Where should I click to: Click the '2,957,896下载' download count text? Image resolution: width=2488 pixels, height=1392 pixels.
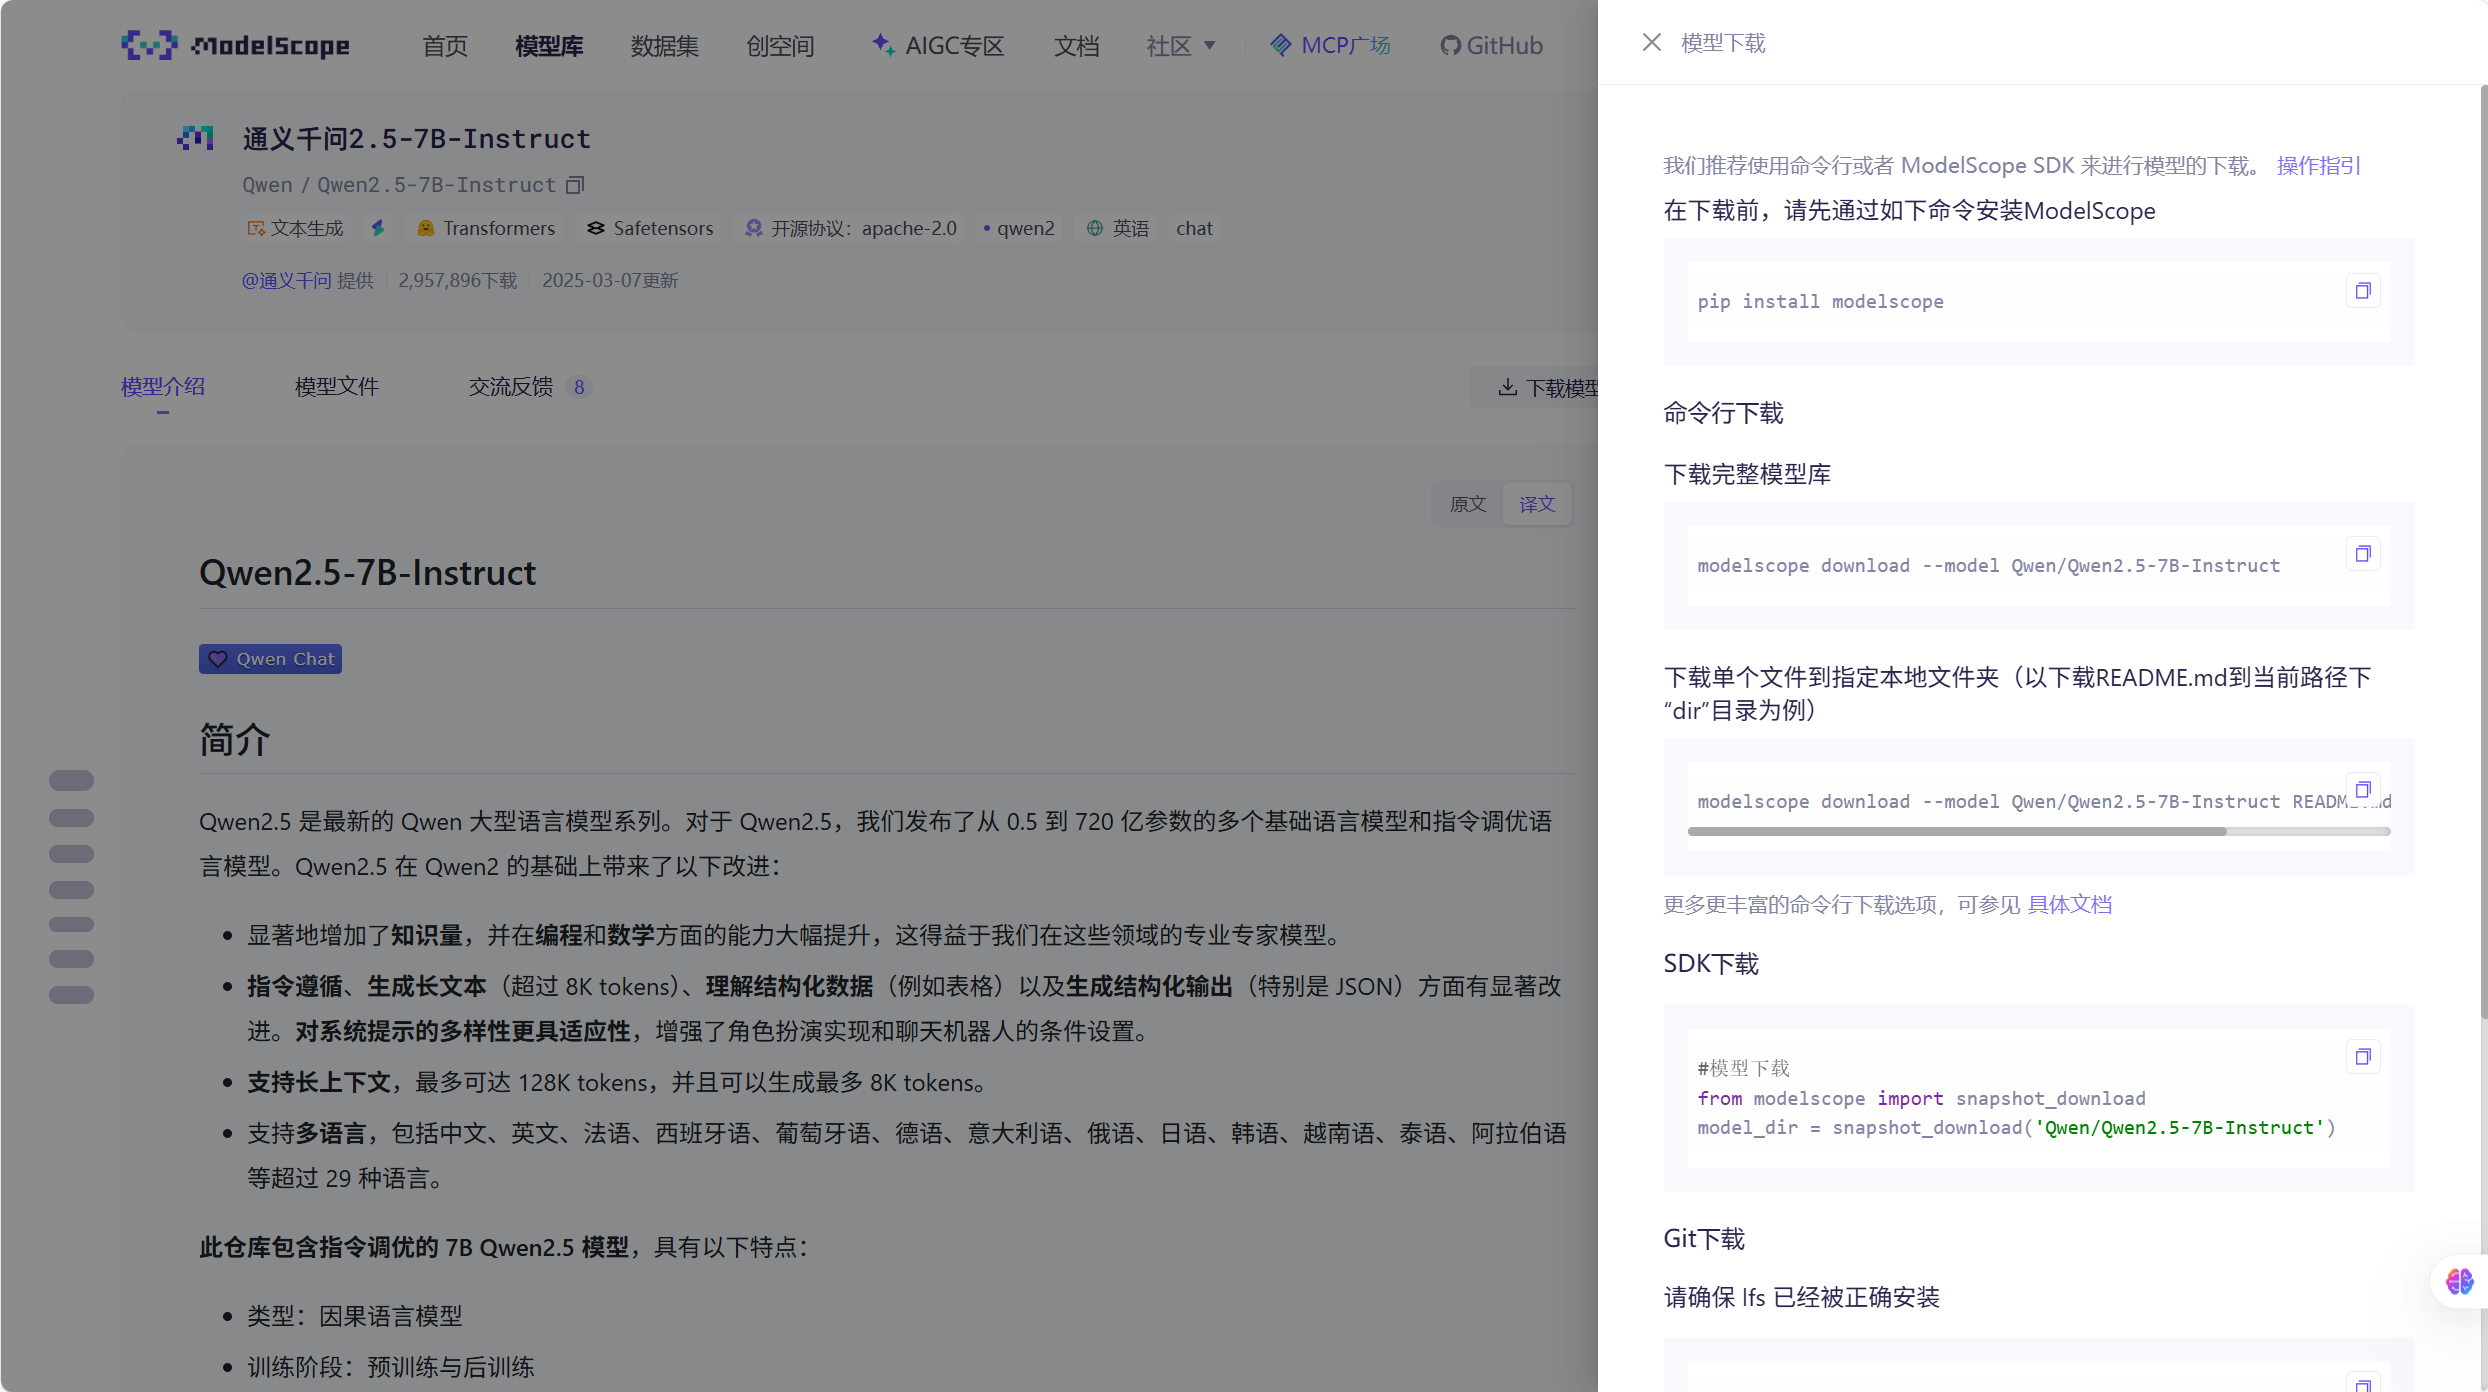pyautogui.click(x=457, y=281)
